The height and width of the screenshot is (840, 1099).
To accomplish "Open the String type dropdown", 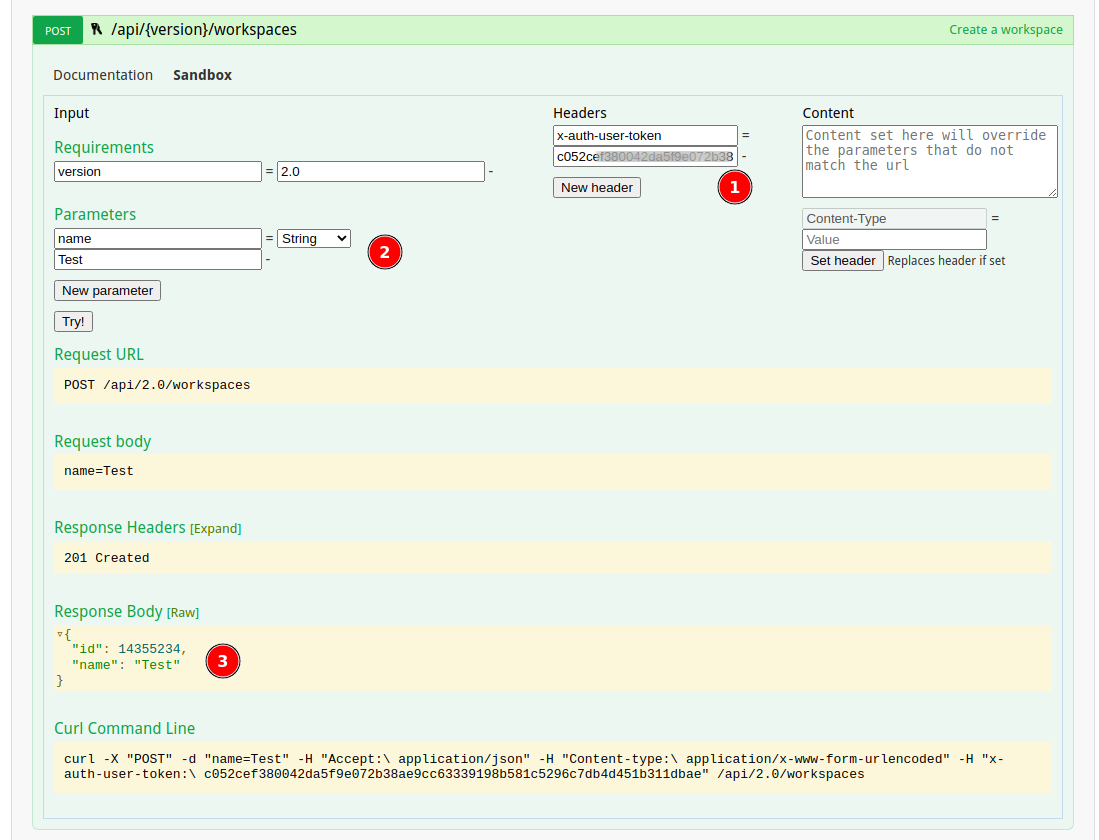I will tap(314, 238).
